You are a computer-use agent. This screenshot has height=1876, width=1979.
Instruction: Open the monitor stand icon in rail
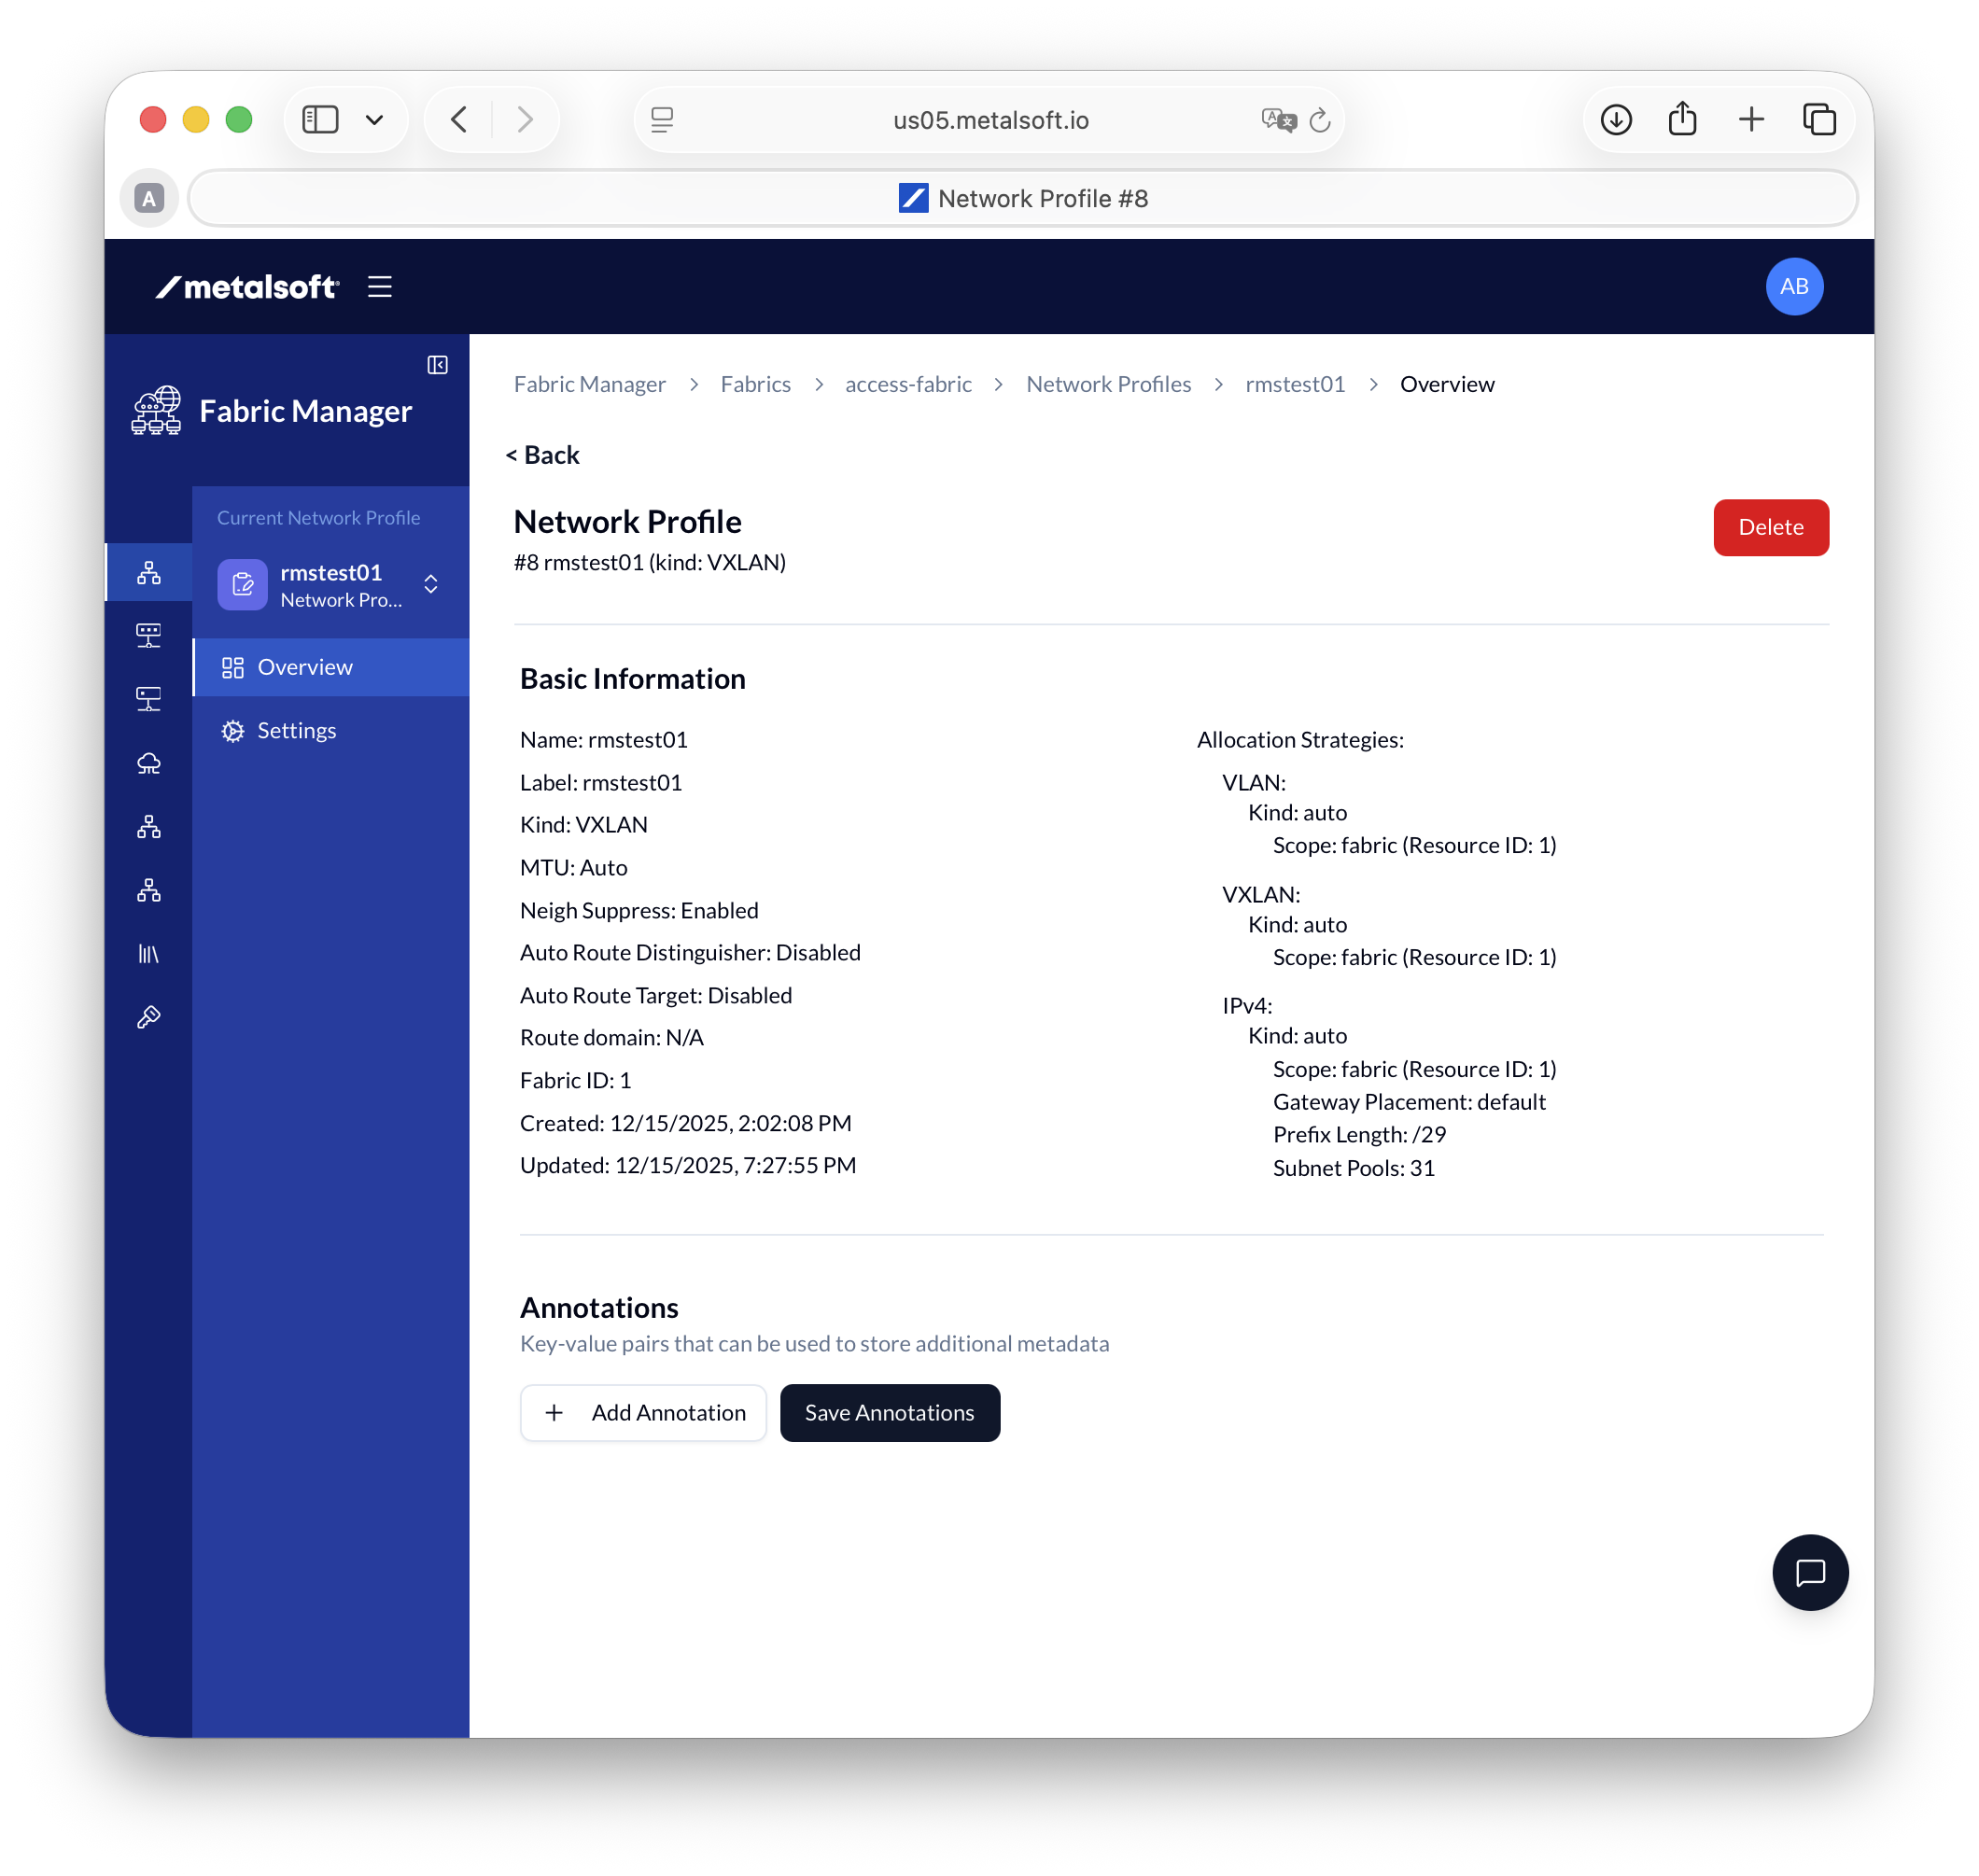click(x=149, y=699)
